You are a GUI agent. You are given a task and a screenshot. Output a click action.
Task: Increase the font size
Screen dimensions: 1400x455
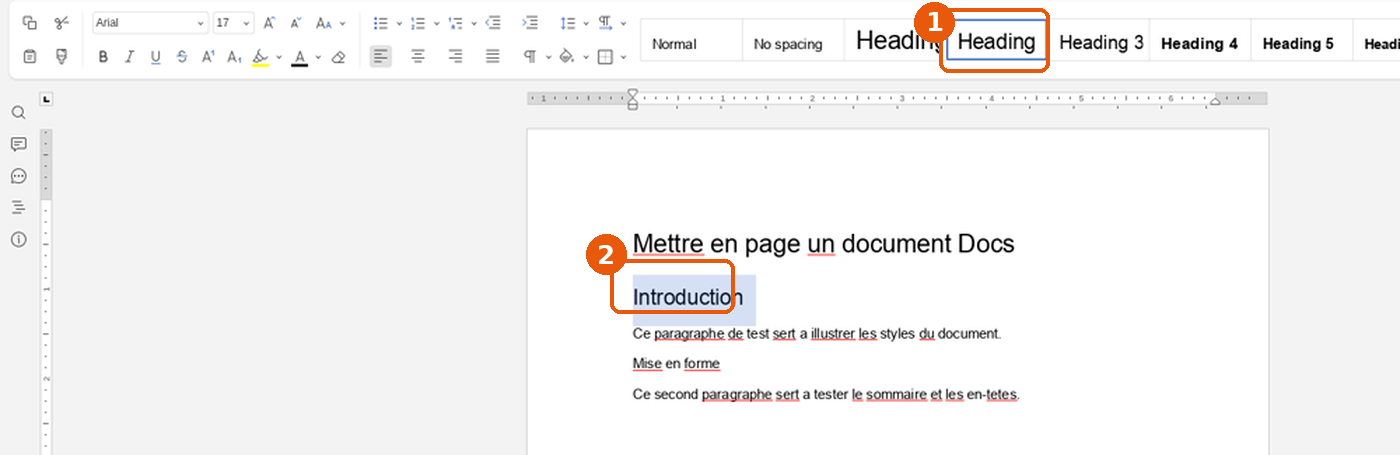point(269,23)
